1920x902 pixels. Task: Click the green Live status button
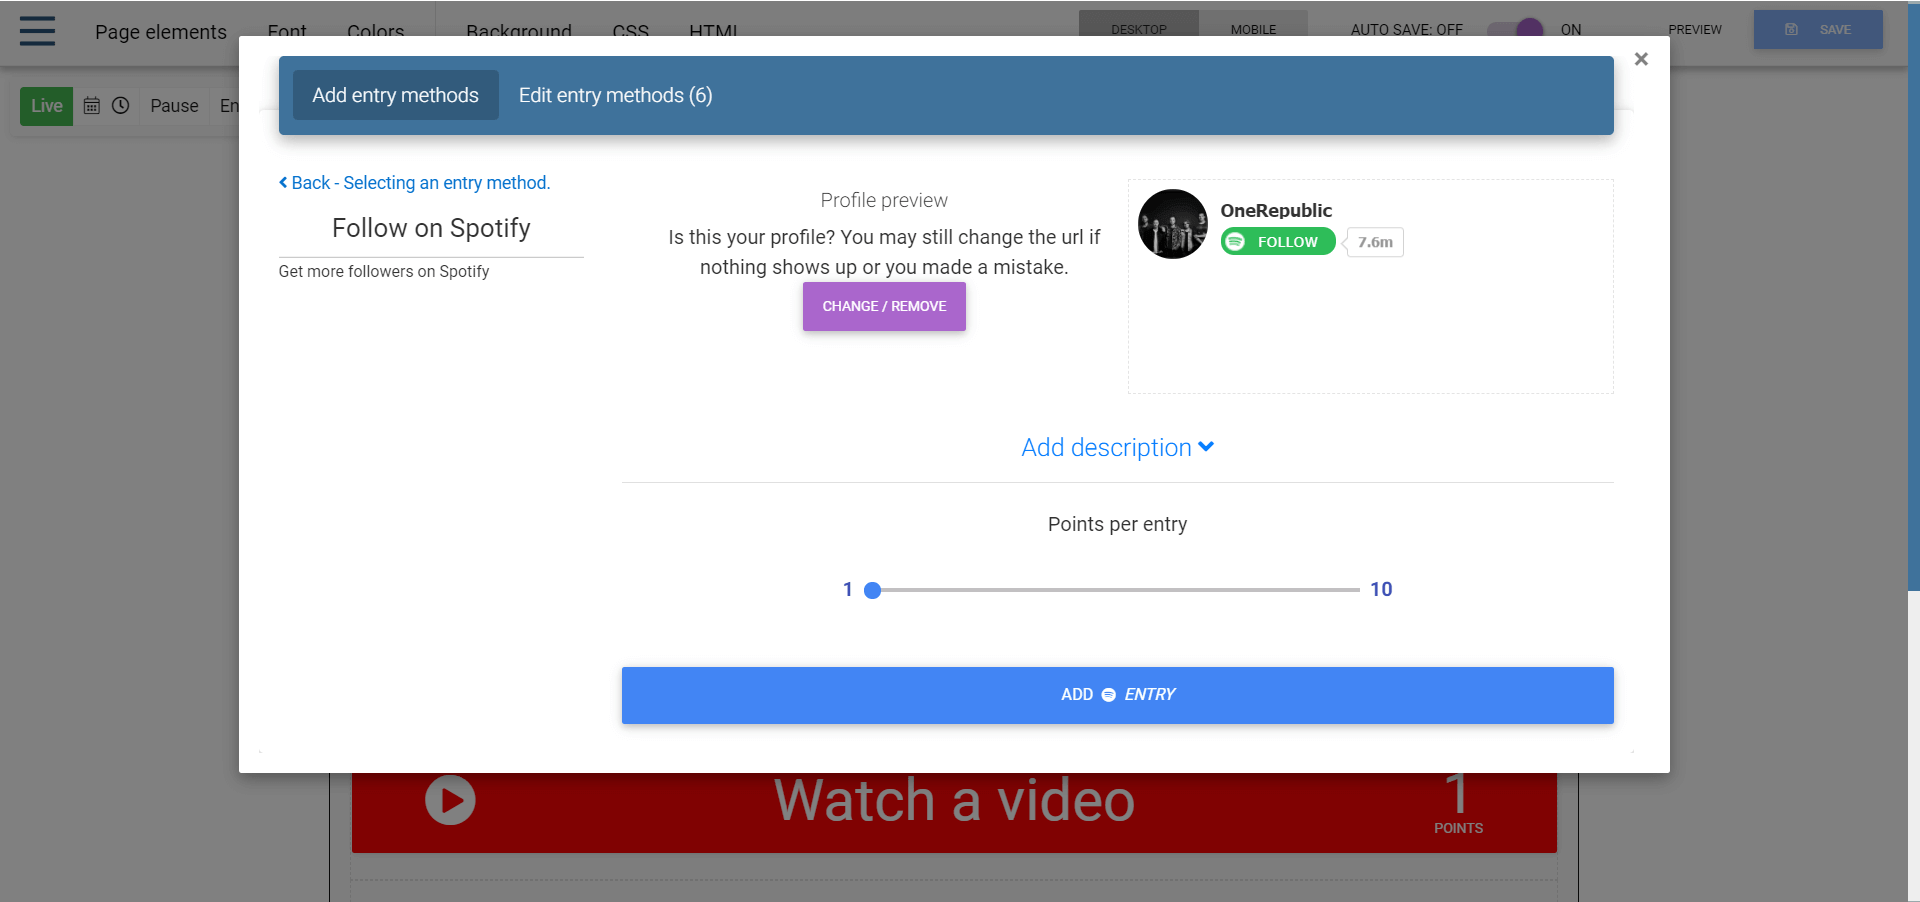pos(47,105)
